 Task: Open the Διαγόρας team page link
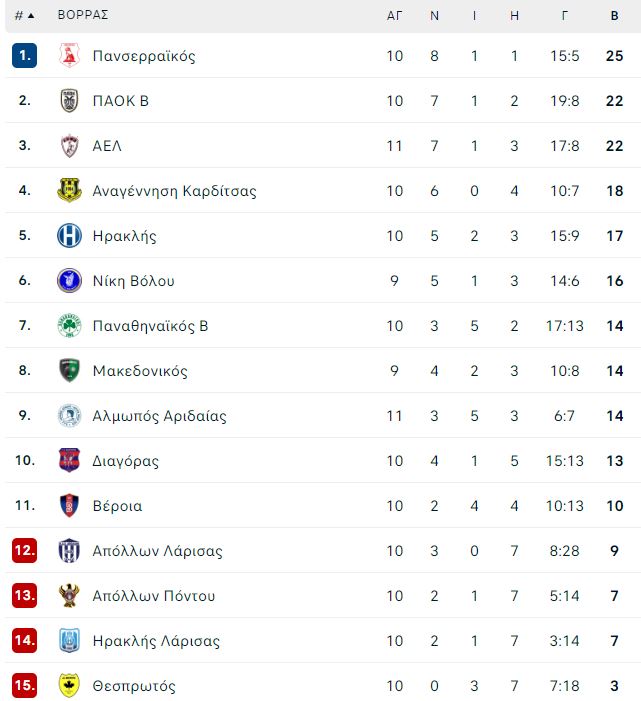click(126, 461)
